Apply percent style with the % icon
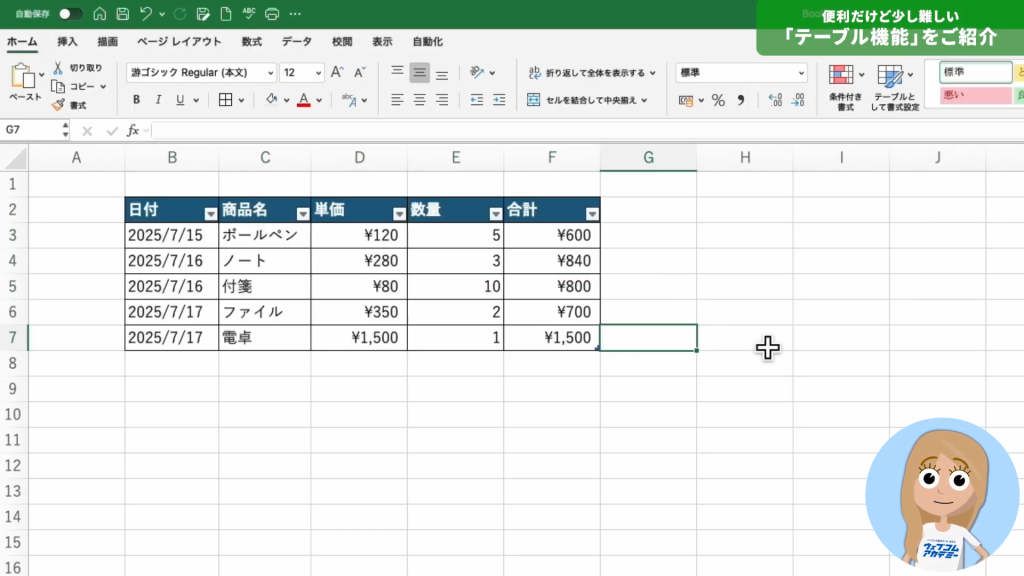This screenshot has width=1024, height=576. (x=718, y=100)
